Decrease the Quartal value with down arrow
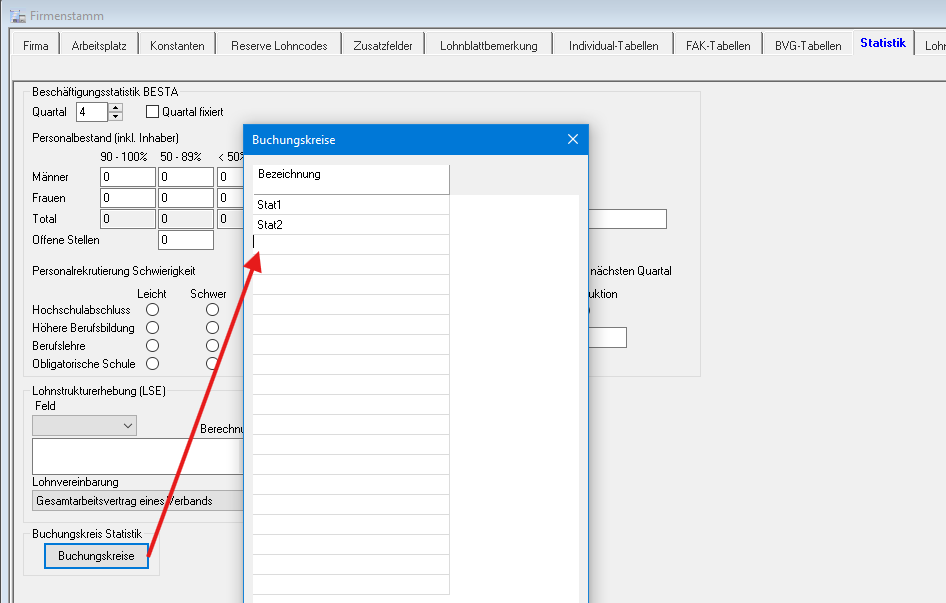The height and width of the screenshot is (603, 946). tap(116, 116)
